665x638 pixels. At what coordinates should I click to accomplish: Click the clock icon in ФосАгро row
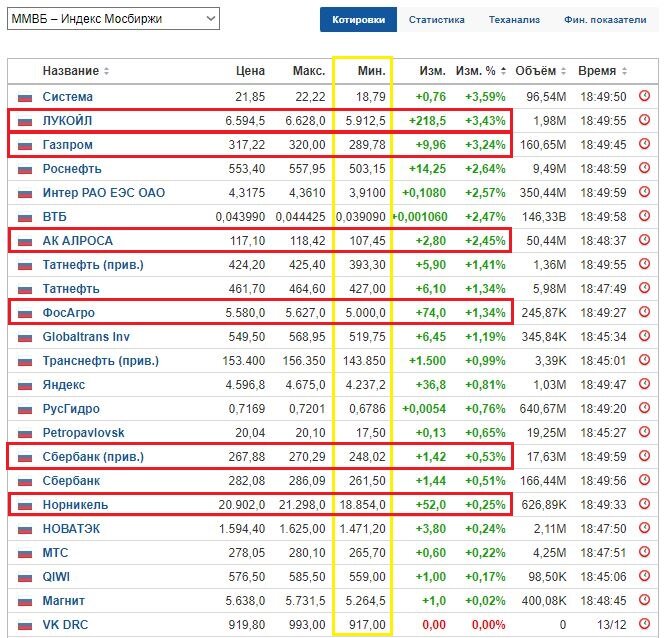(x=644, y=312)
